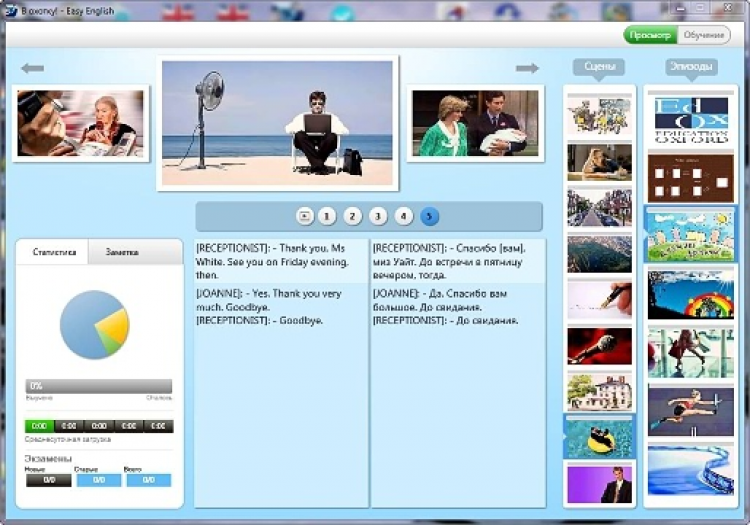Viewport: 750px width, 525px height.
Task: Open blue film strip episode thumbnail
Action: (x=691, y=470)
